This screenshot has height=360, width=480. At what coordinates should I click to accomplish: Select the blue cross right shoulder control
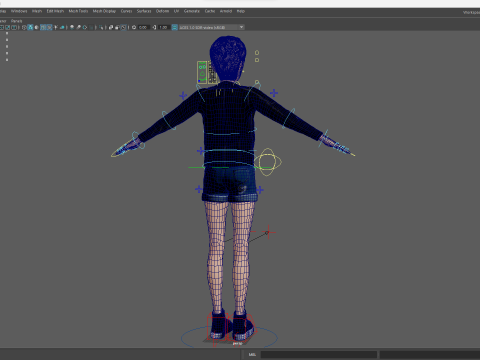click(x=274, y=93)
